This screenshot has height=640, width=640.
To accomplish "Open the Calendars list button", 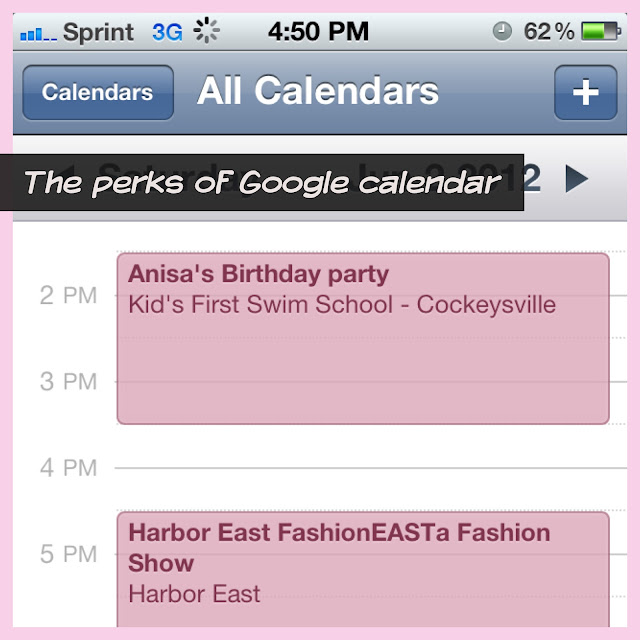I will (97, 93).
